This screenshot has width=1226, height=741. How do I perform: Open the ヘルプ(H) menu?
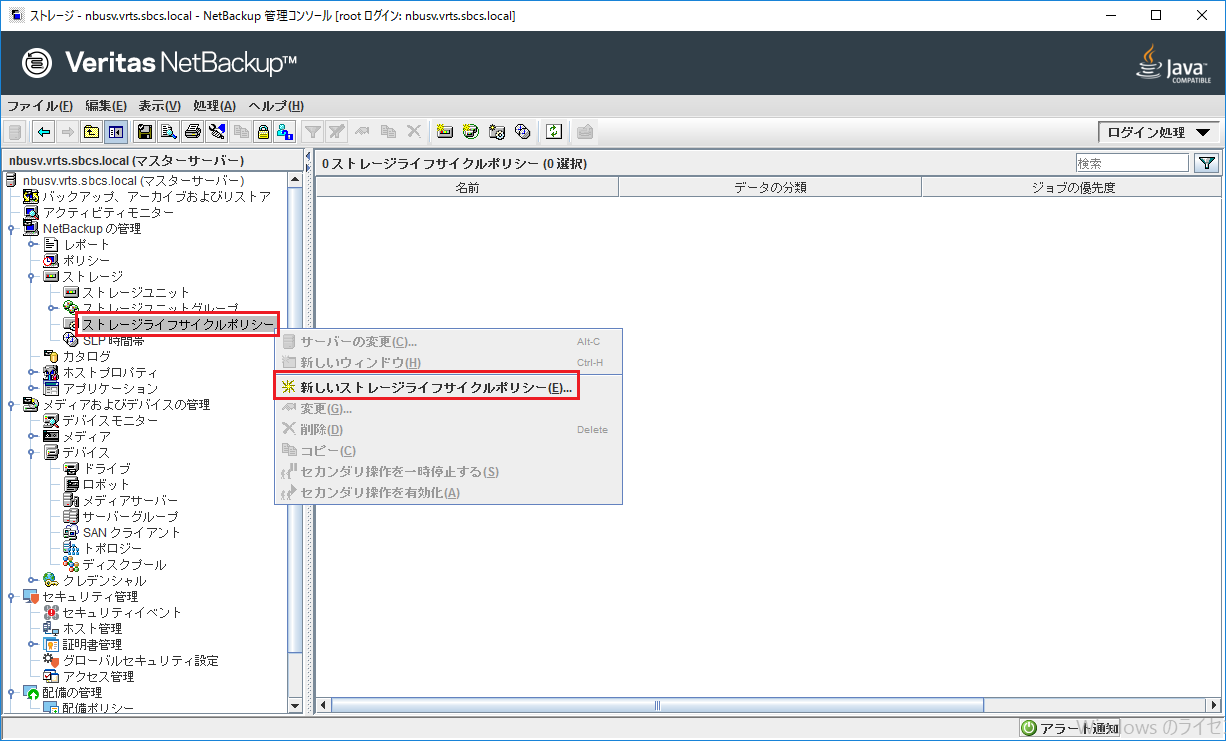point(276,106)
